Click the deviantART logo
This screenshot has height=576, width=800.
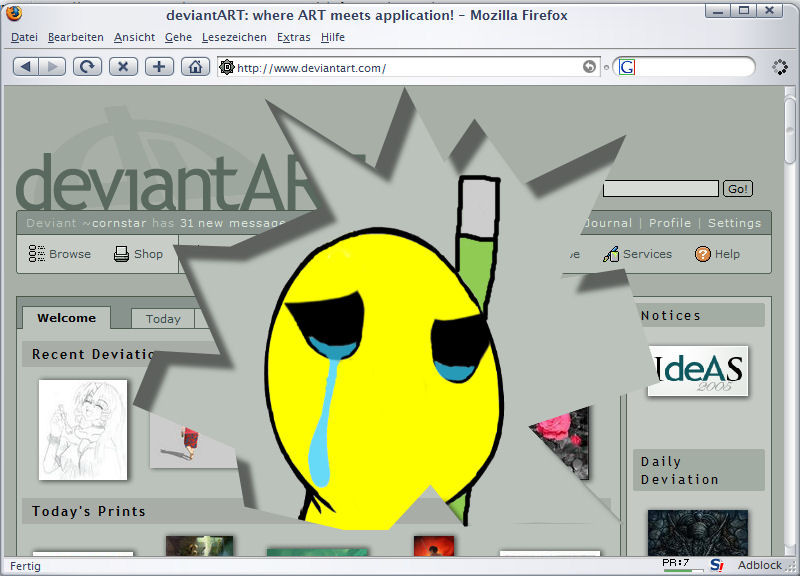166,181
